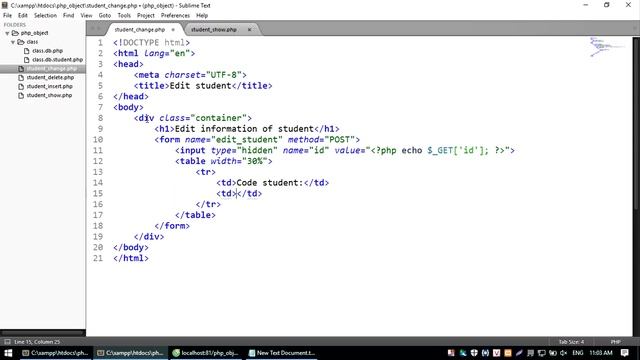This screenshot has width=640, height=360.
Task: Open student_show.php from sidebar
Action: [49, 96]
